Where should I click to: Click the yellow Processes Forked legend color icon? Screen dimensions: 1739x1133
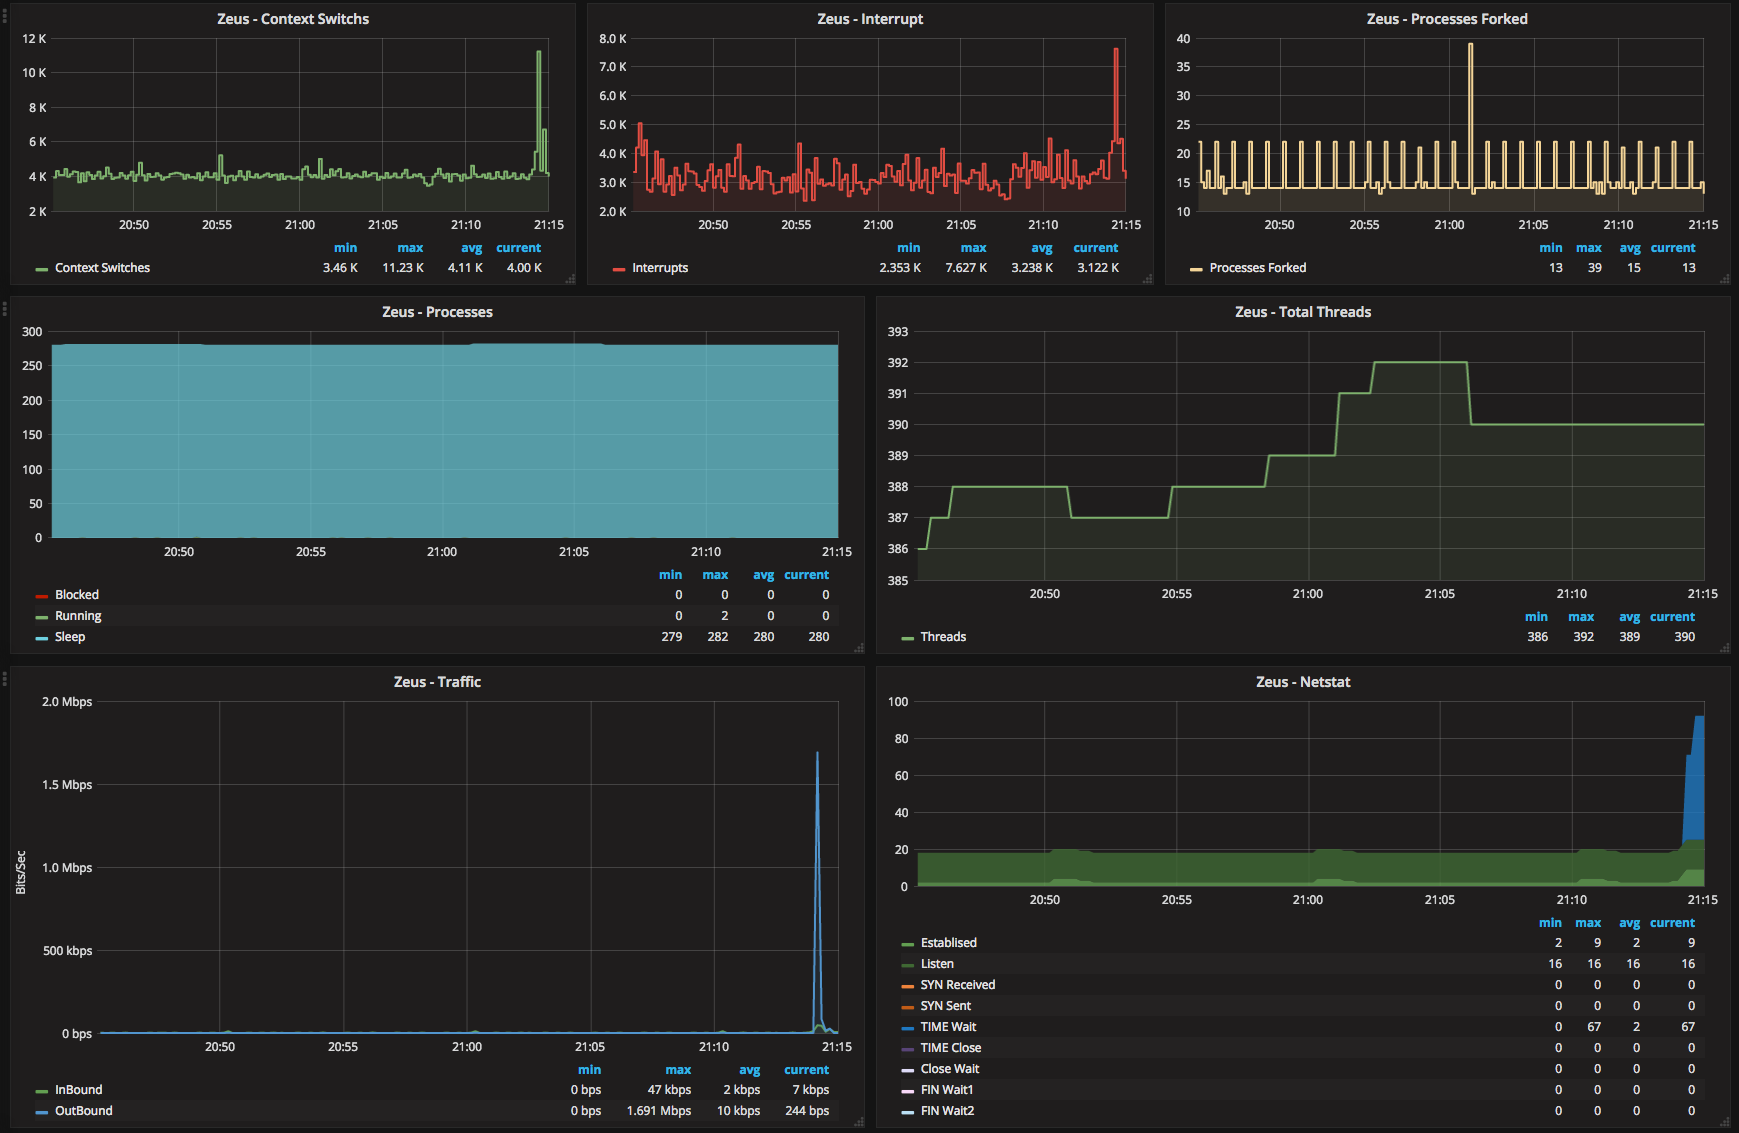click(1196, 269)
